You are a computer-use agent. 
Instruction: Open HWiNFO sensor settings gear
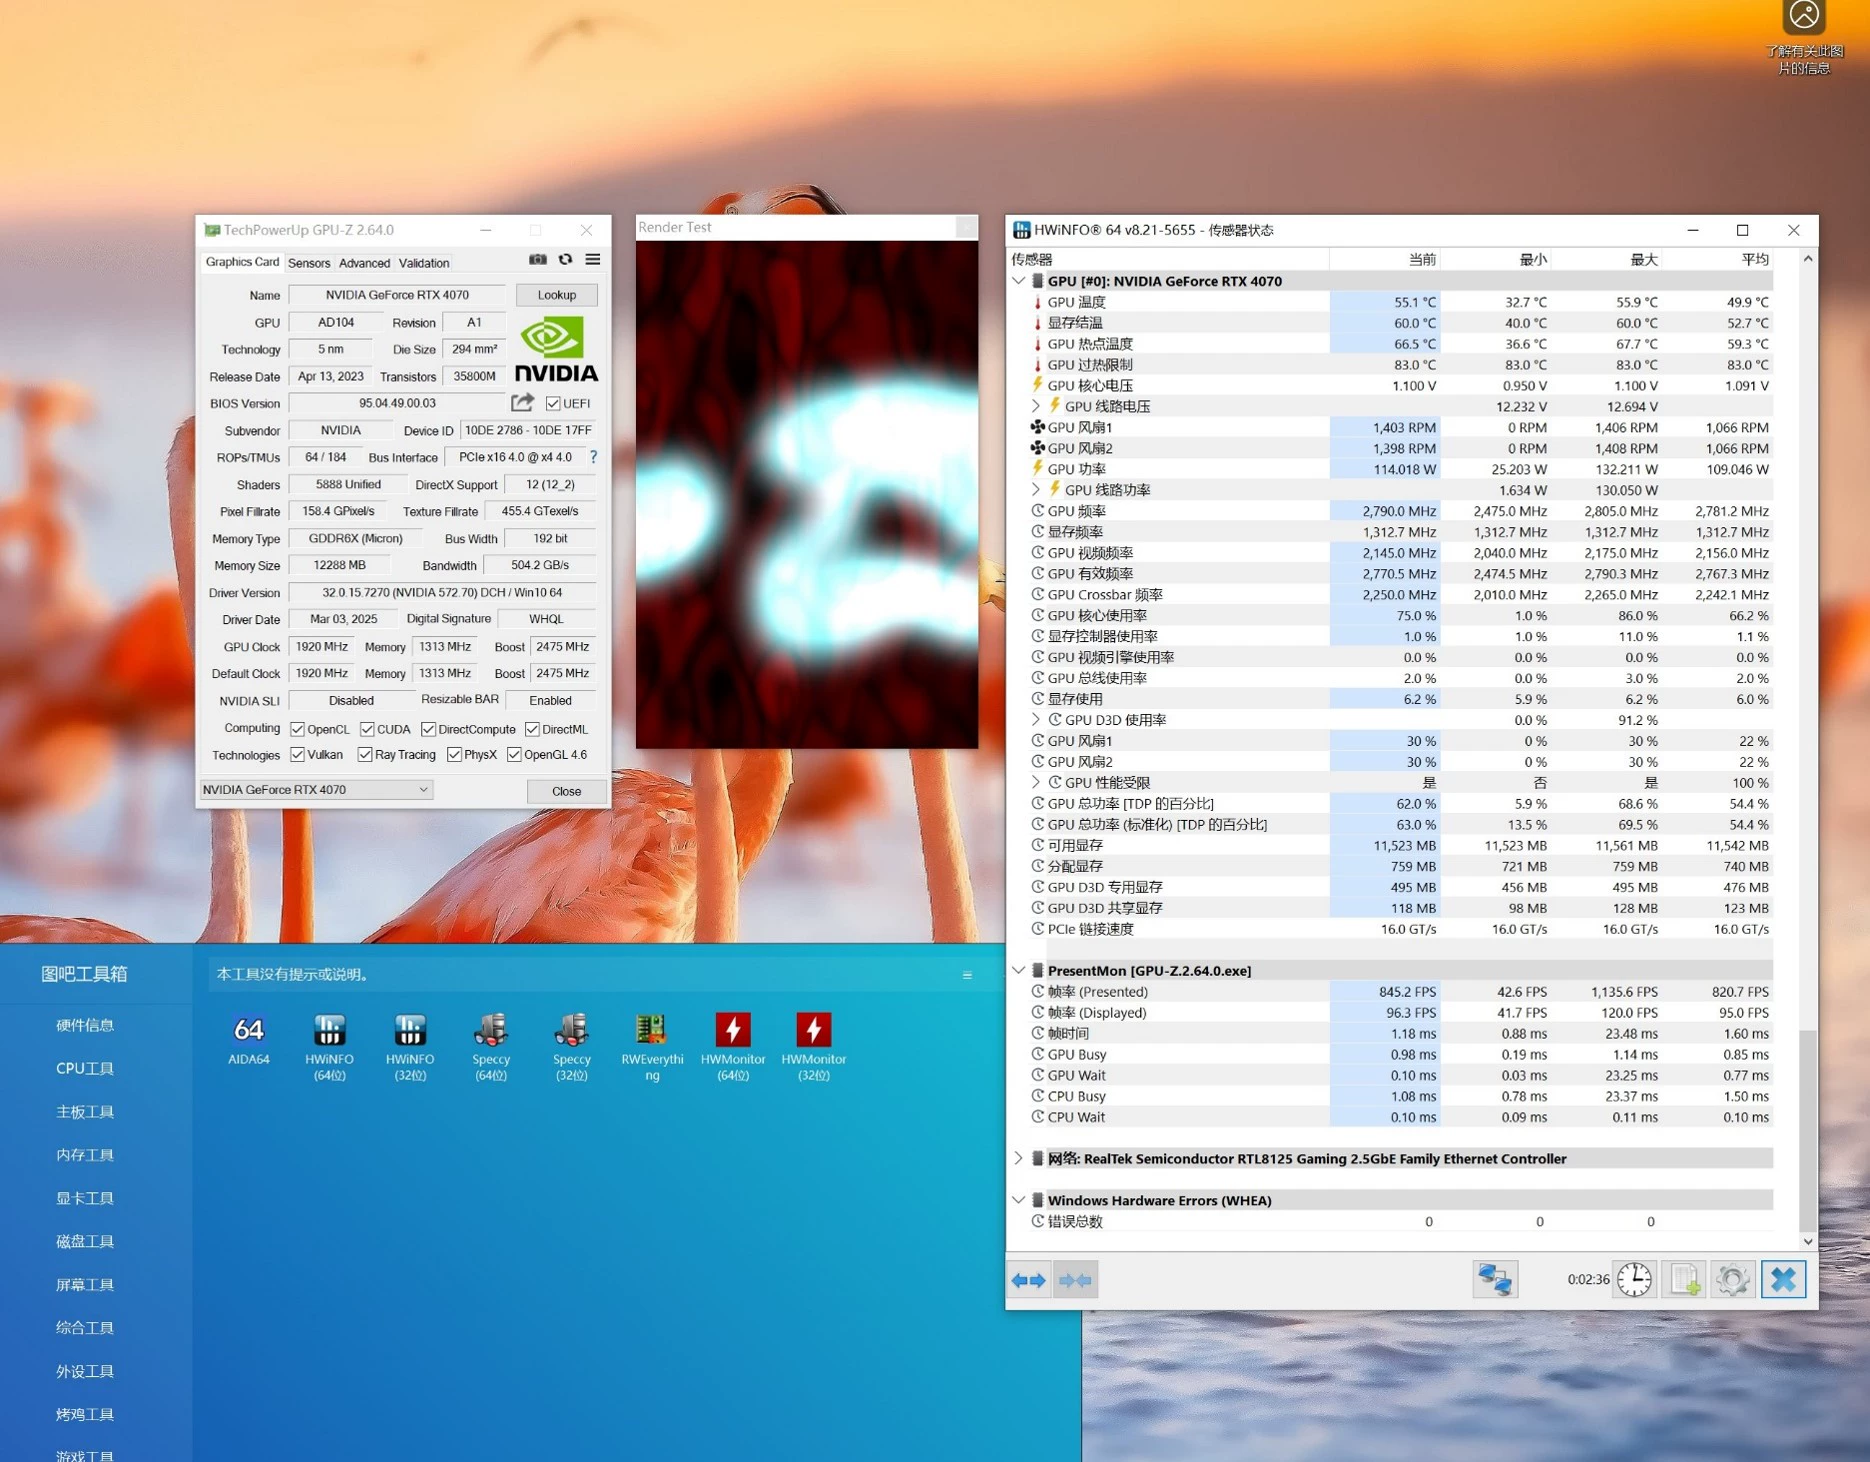point(1733,1280)
